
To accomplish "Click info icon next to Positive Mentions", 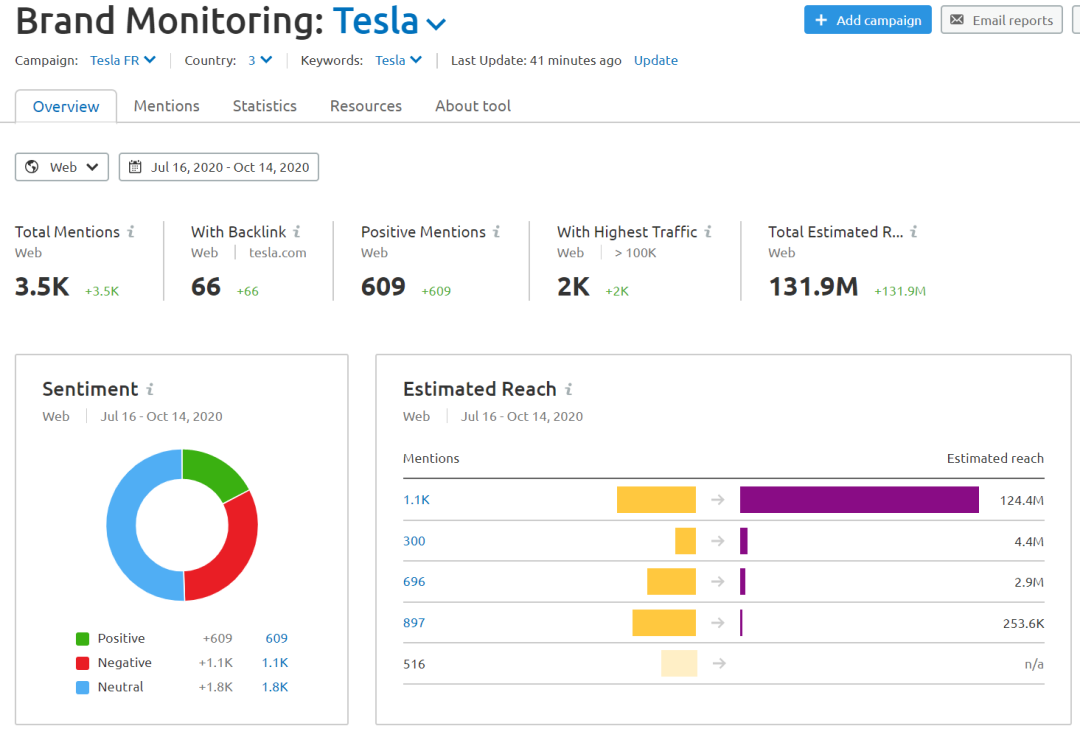I will (x=497, y=232).
